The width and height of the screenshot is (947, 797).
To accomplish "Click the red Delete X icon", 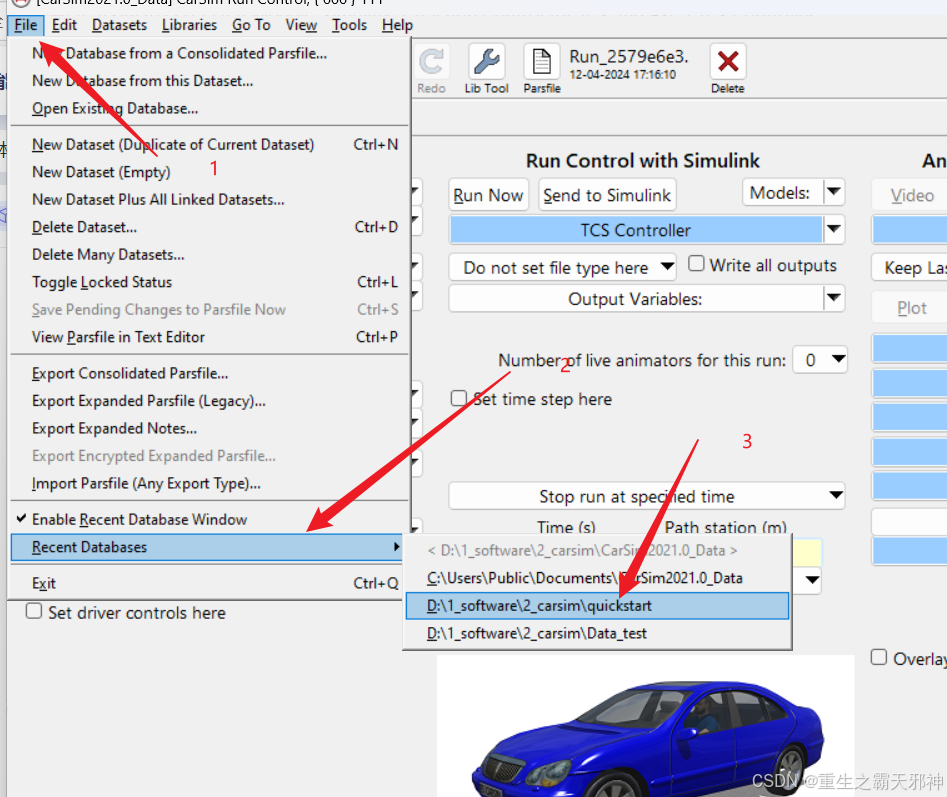I will pyautogui.click(x=728, y=62).
